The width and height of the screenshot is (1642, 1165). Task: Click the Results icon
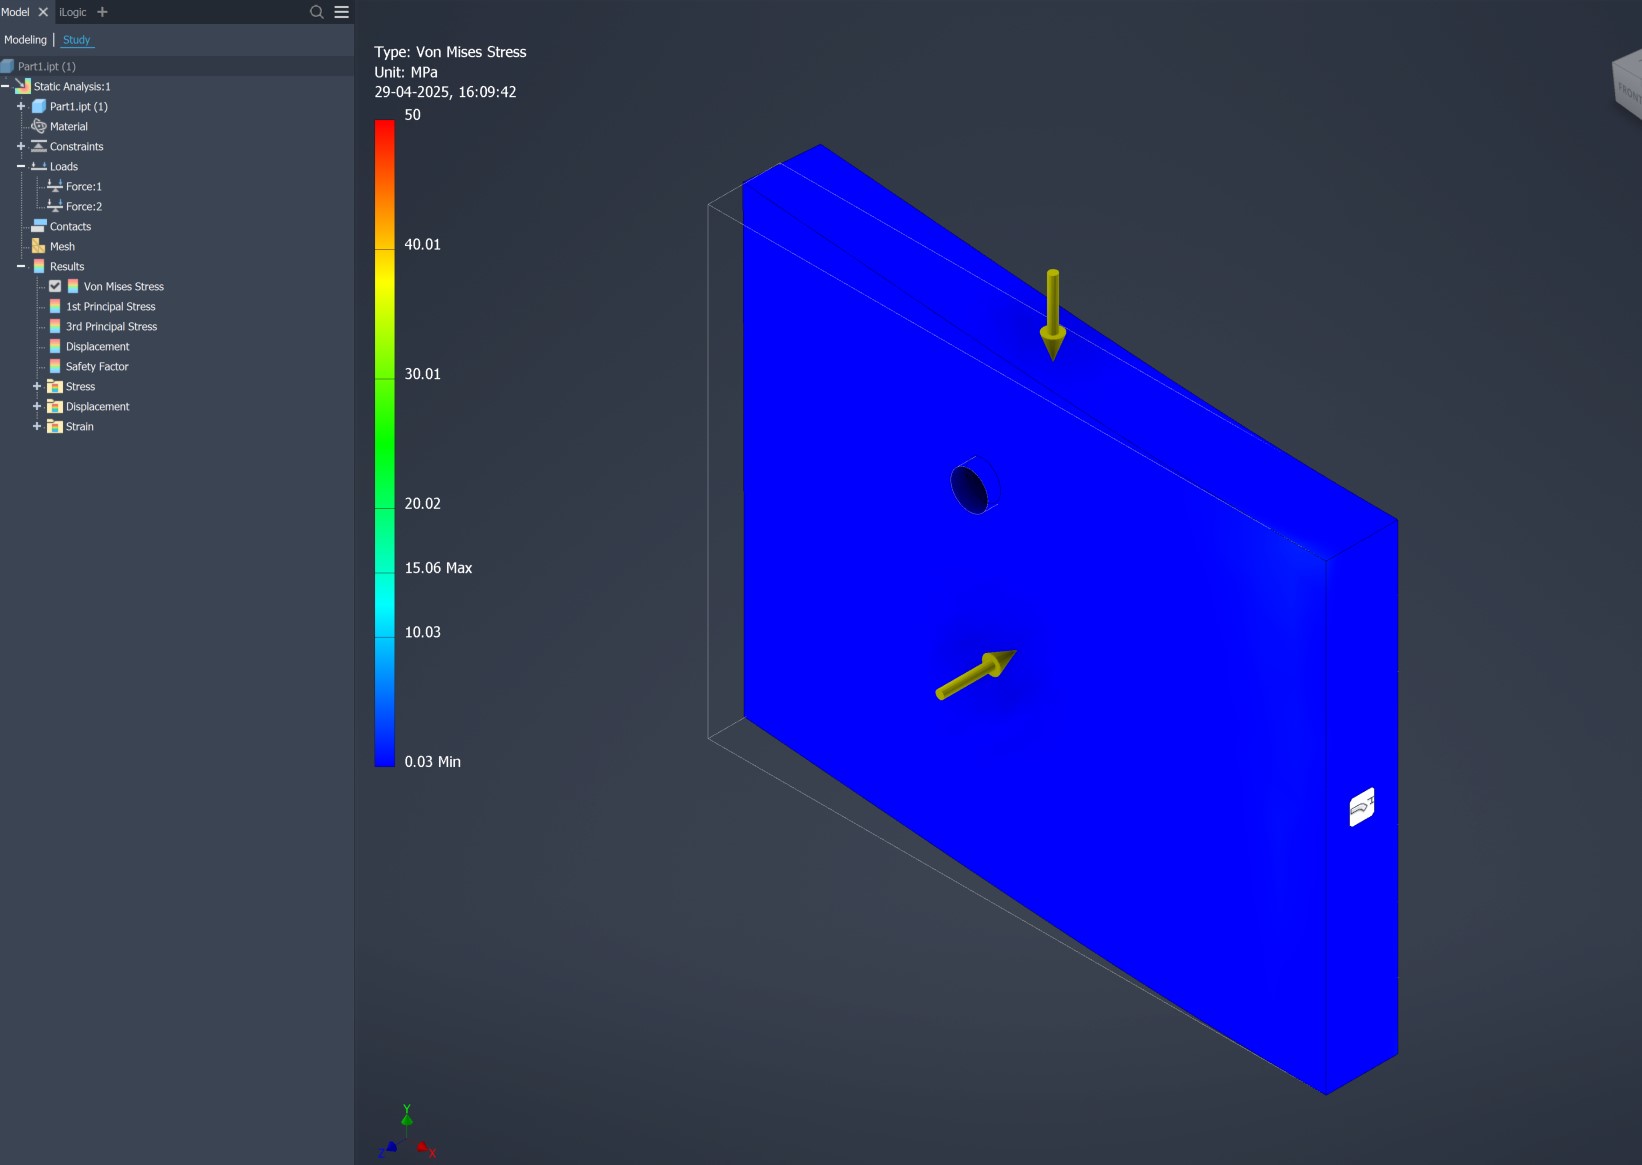click(x=39, y=266)
